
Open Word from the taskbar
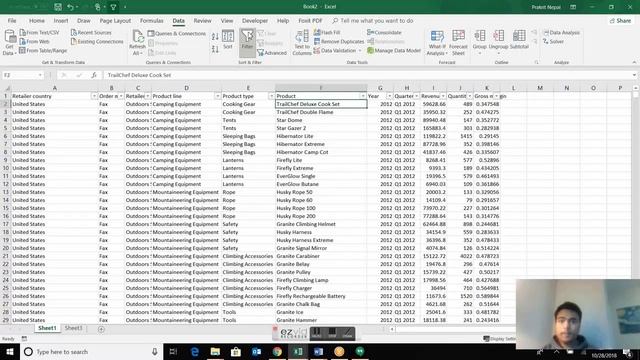(318, 351)
